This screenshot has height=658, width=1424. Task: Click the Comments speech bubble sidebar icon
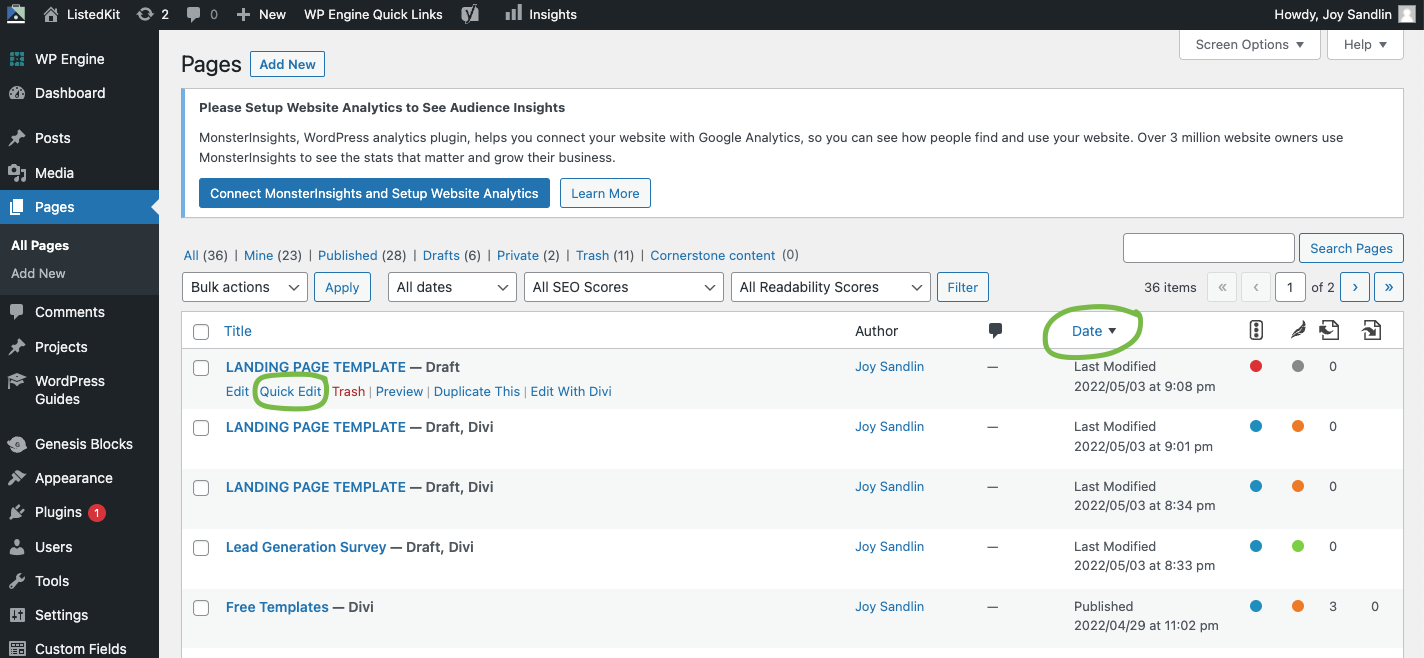pos(17,312)
